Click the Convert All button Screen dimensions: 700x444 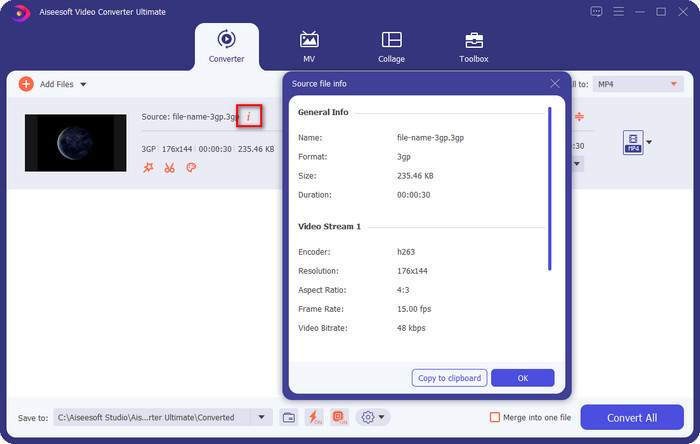[632, 417]
